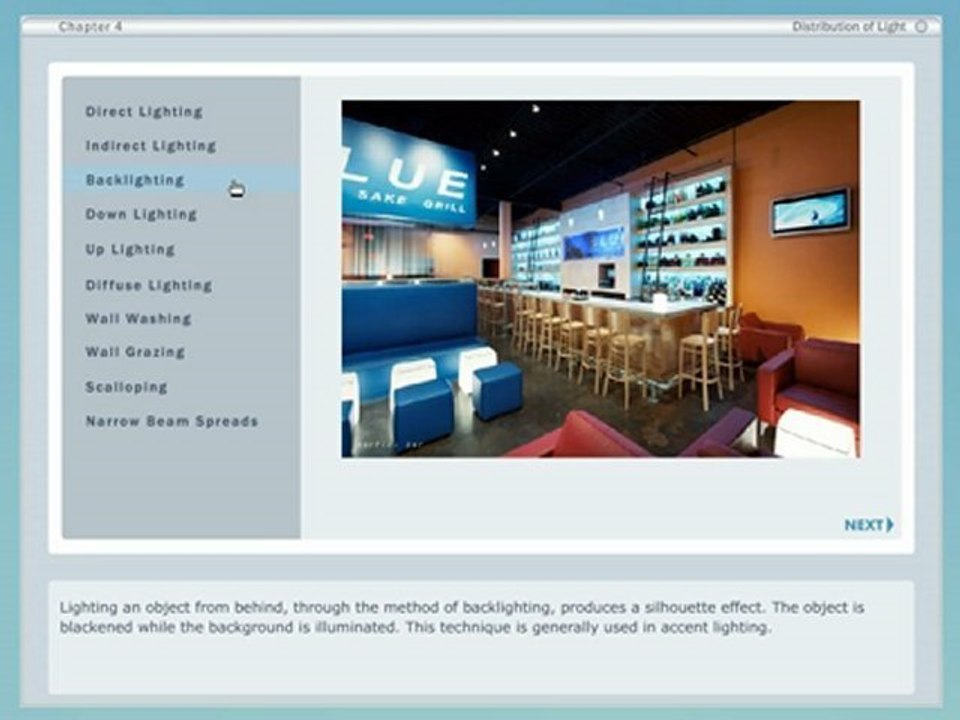This screenshot has width=960, height=720.
Task: Click the backlighting description paragraph
Action: pyautogui.click(x=462, y=617)
